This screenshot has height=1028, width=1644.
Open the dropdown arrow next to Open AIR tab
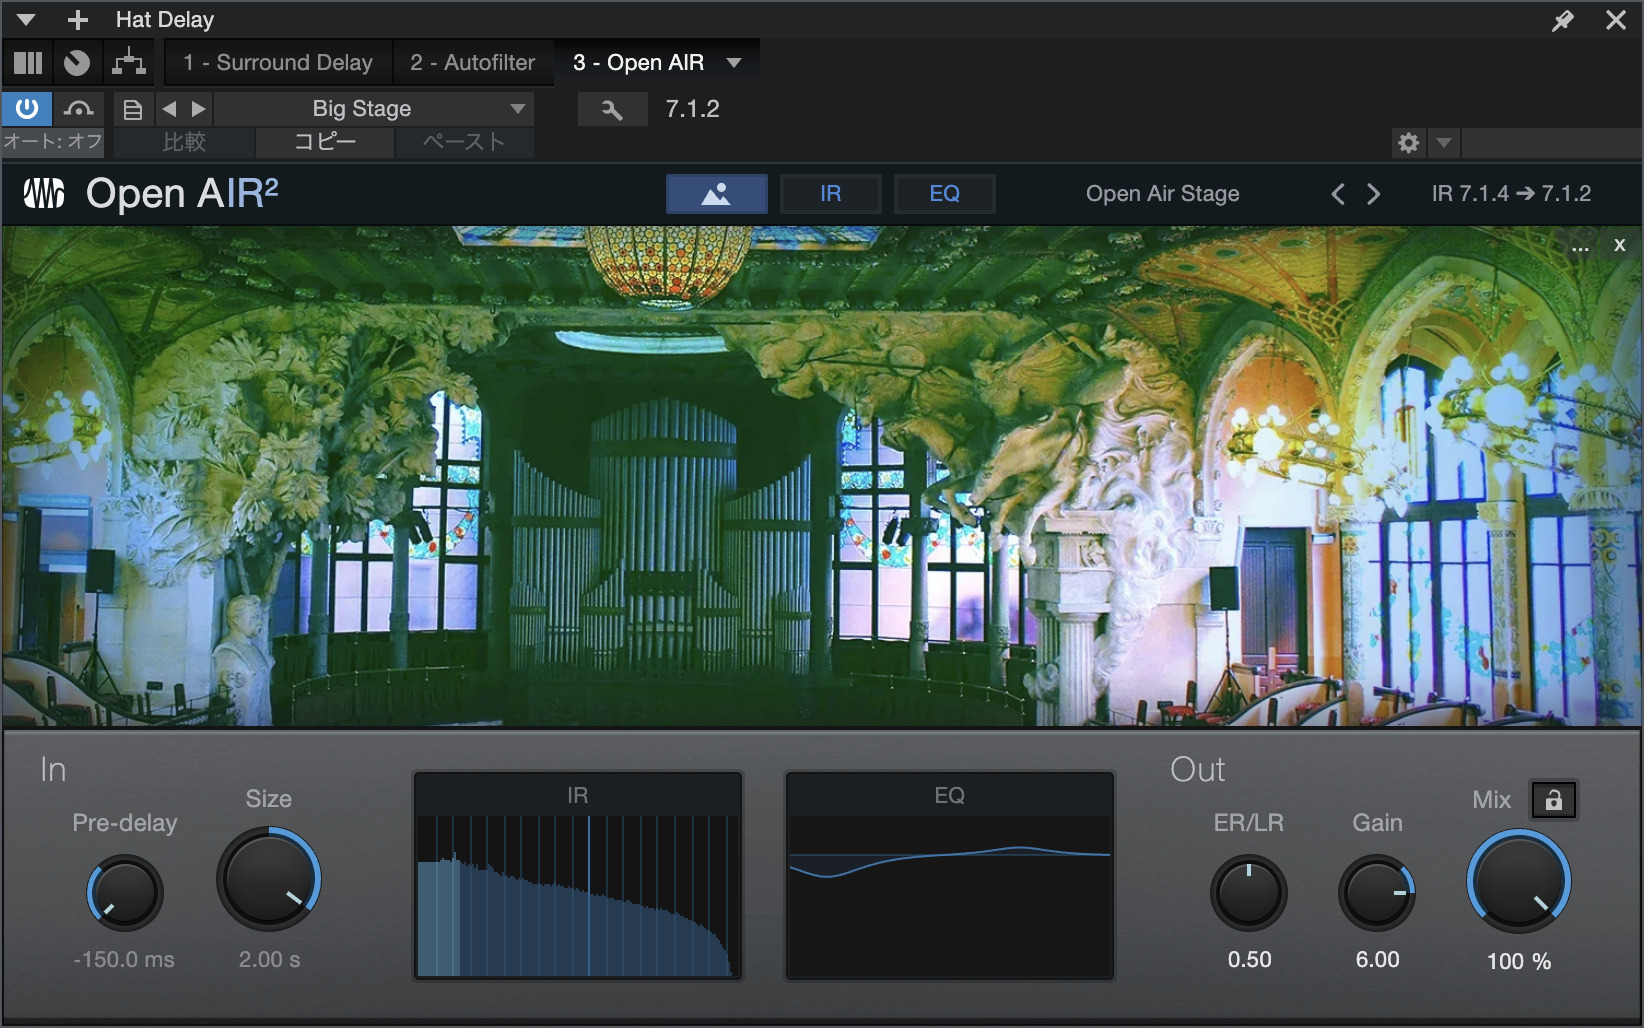pos(735,62)
